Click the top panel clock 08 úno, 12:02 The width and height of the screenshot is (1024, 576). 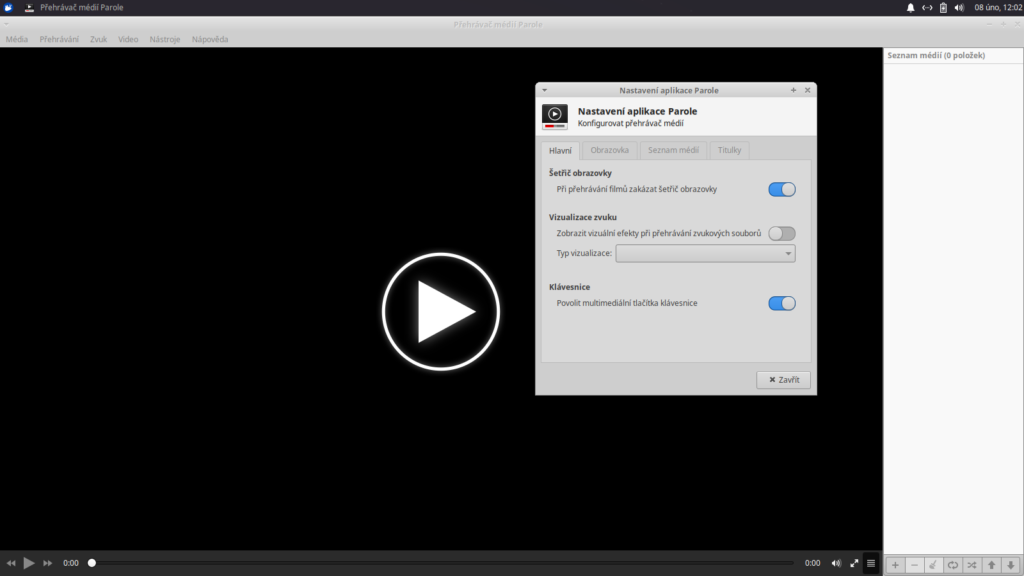tap(998, 8)
